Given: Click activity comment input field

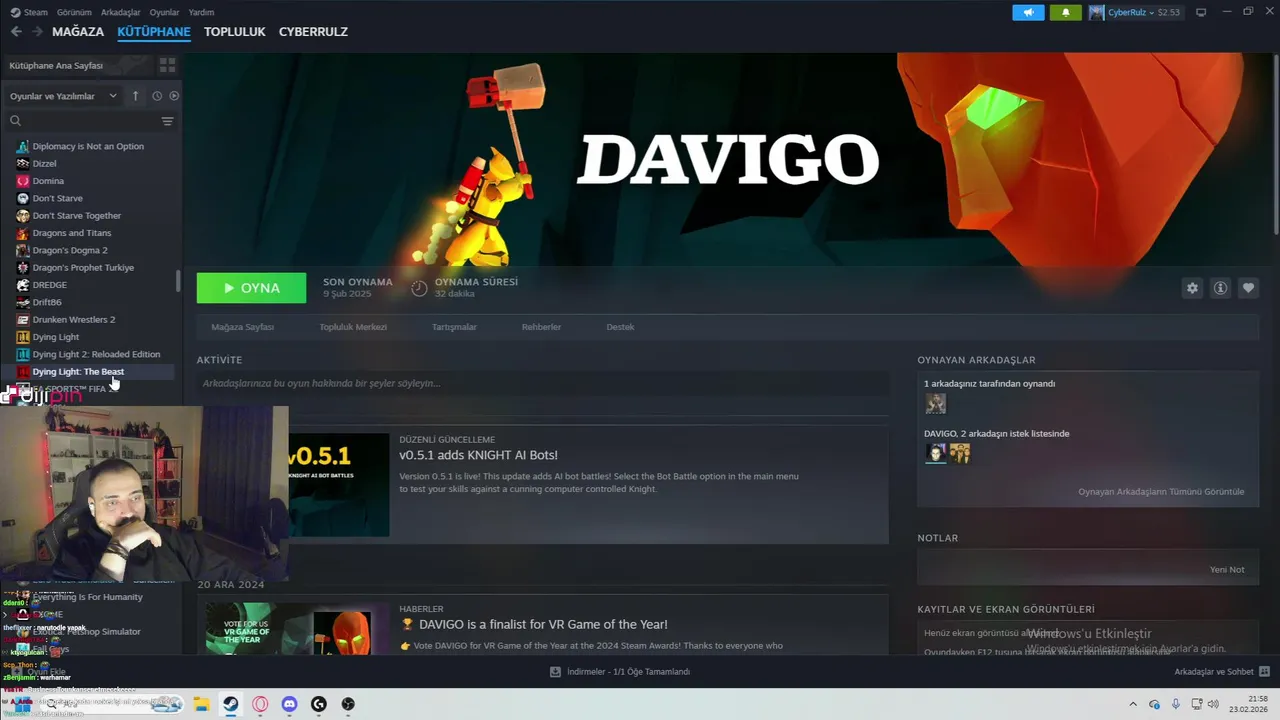Looking at the screenshot, I should (542, 383).
